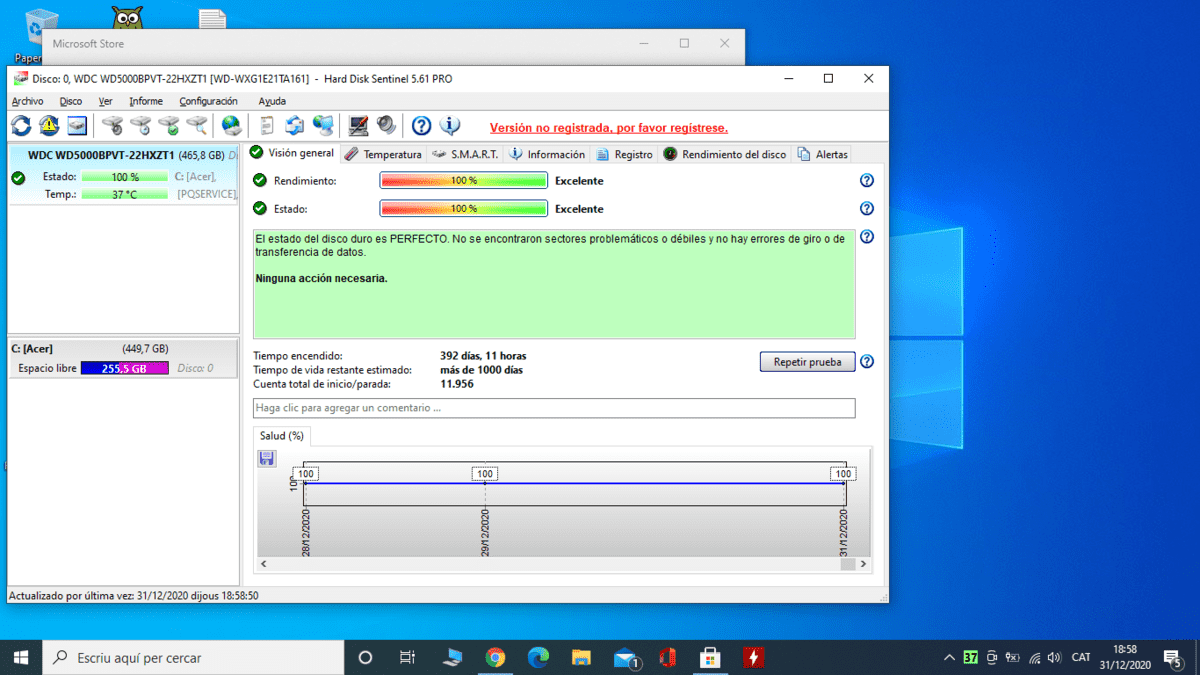Click the send report envelope icon
Viewport: 1200px width, 675px height.
pyautogui.click(x=294, y=126)
